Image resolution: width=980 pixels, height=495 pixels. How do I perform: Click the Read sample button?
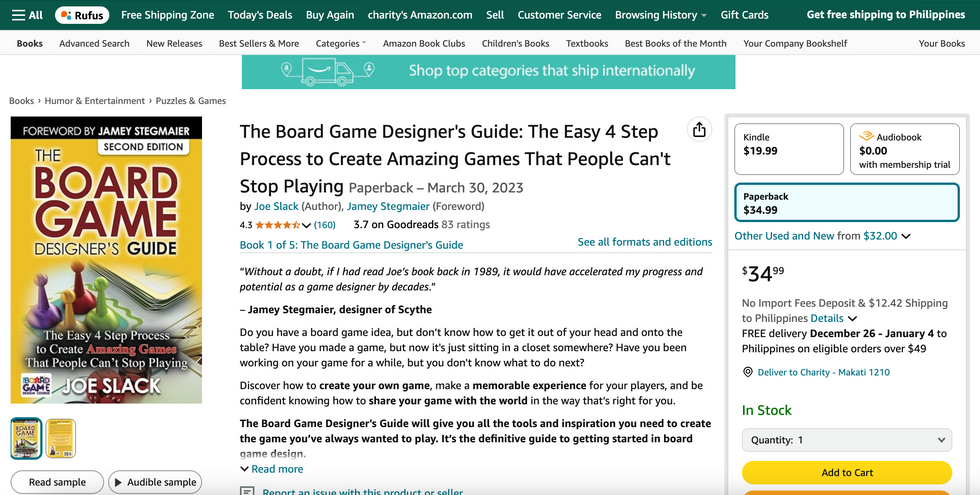click(57, 482)
